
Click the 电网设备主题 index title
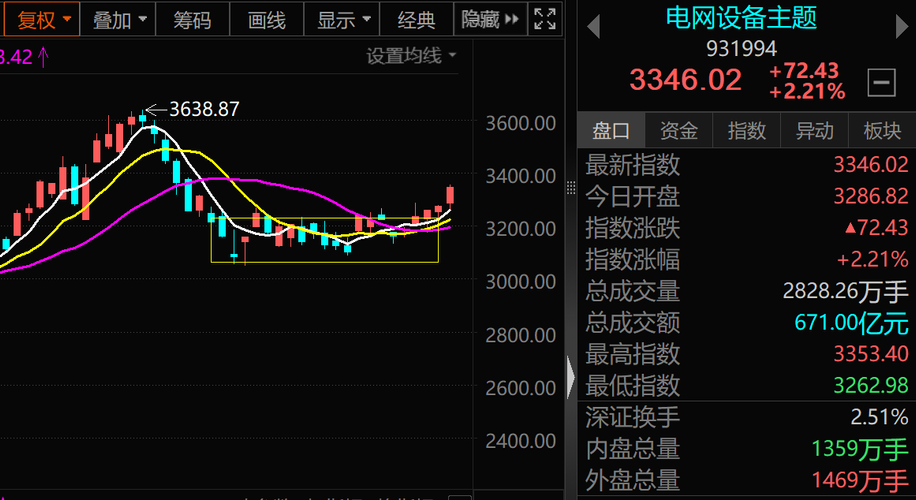[x=741, y=18]
